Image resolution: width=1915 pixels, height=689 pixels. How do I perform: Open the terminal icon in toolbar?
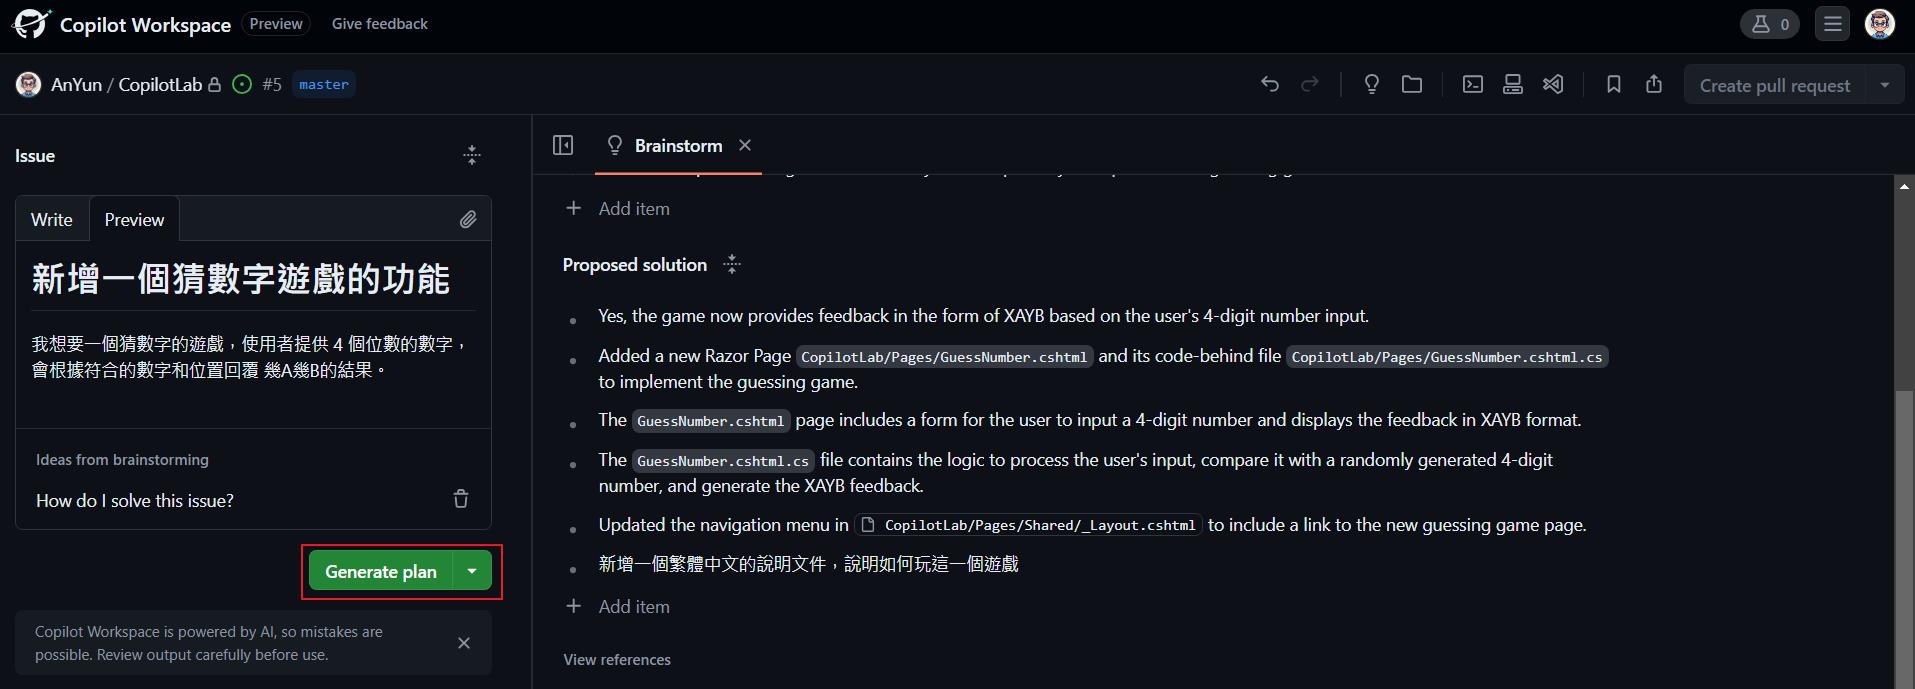[x=1473, y=85]
